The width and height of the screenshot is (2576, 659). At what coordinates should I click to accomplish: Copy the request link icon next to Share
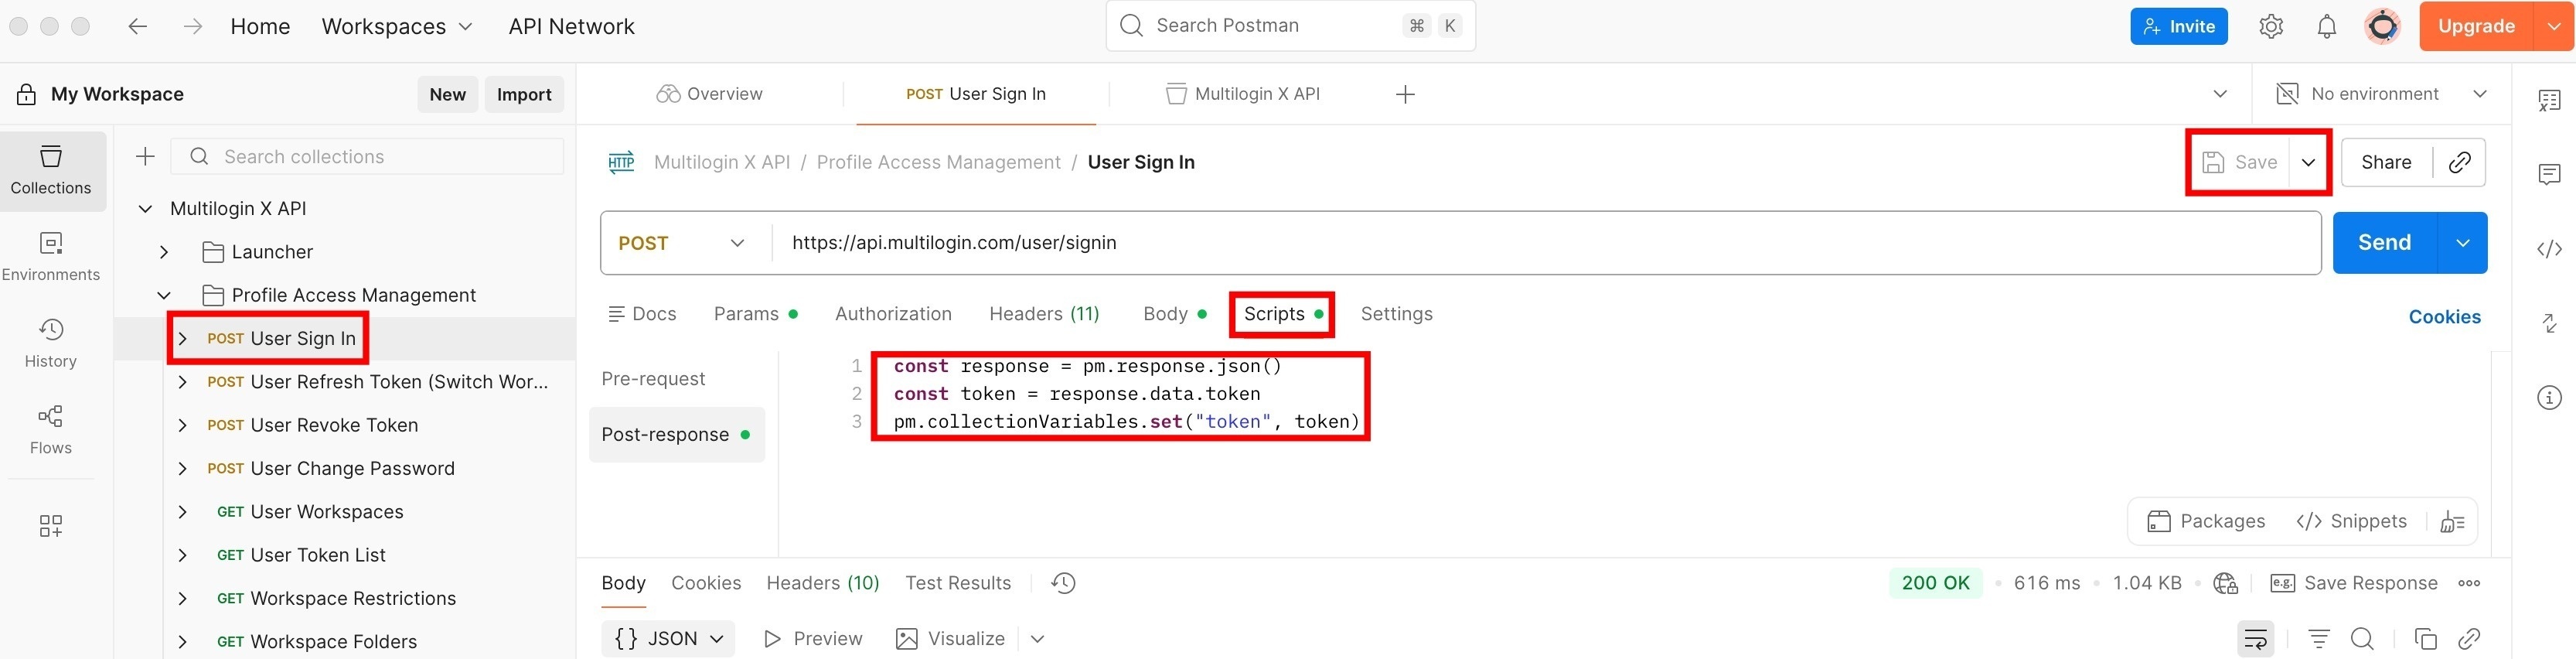click(2460, 162)
